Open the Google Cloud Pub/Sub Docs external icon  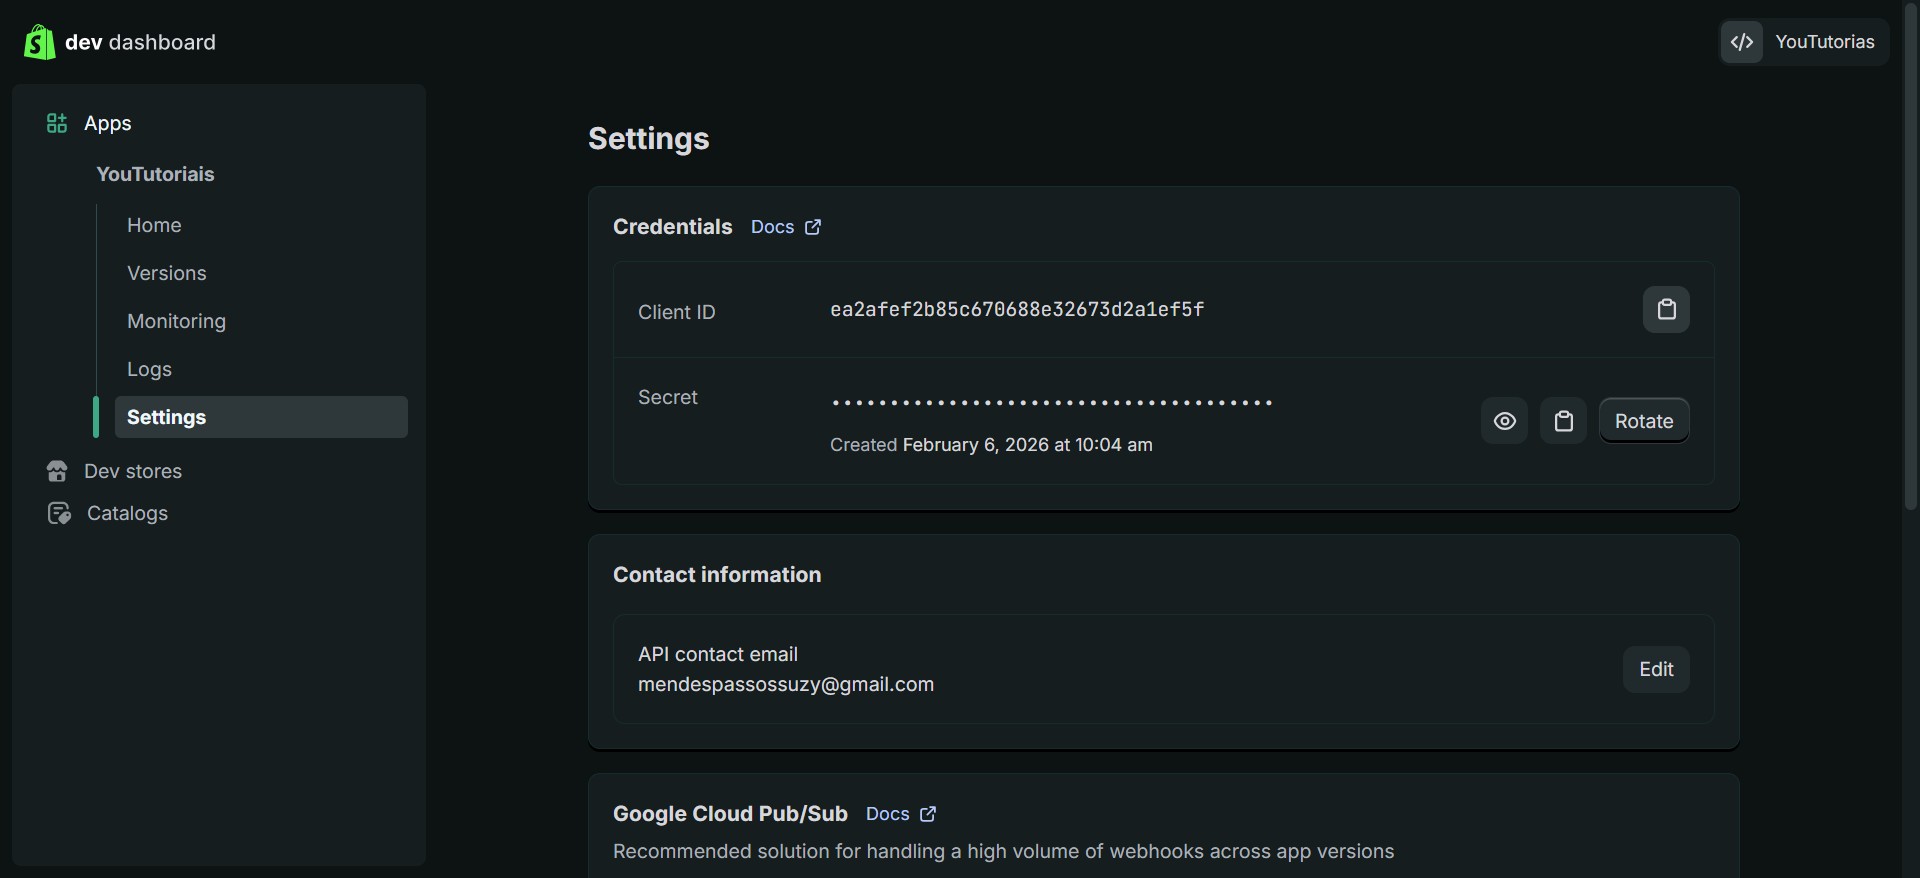(x=928, y=814)
